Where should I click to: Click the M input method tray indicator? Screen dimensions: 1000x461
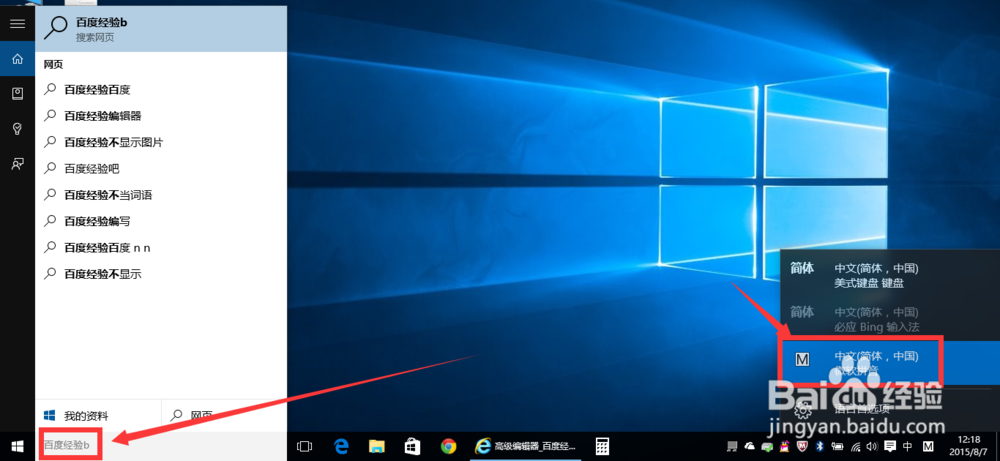928,446
